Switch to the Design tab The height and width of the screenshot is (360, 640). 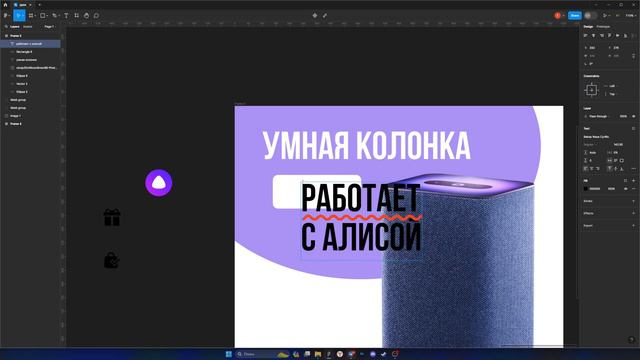coord(588,27)
